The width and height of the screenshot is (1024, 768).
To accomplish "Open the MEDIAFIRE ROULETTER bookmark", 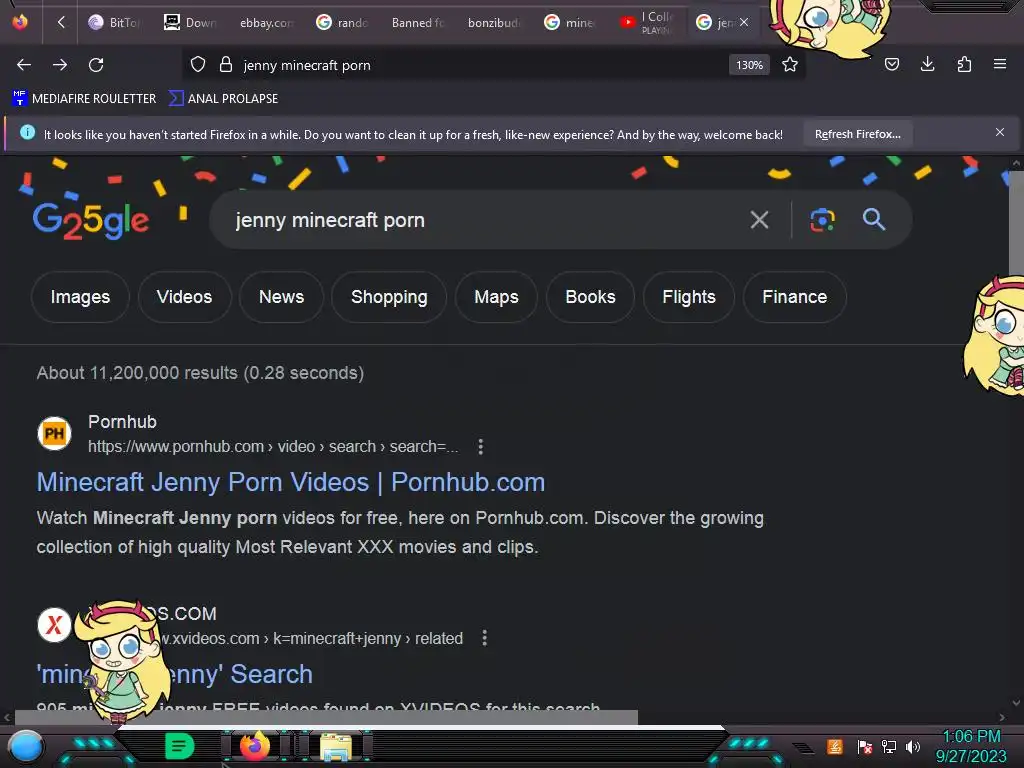I will point(84,99).
